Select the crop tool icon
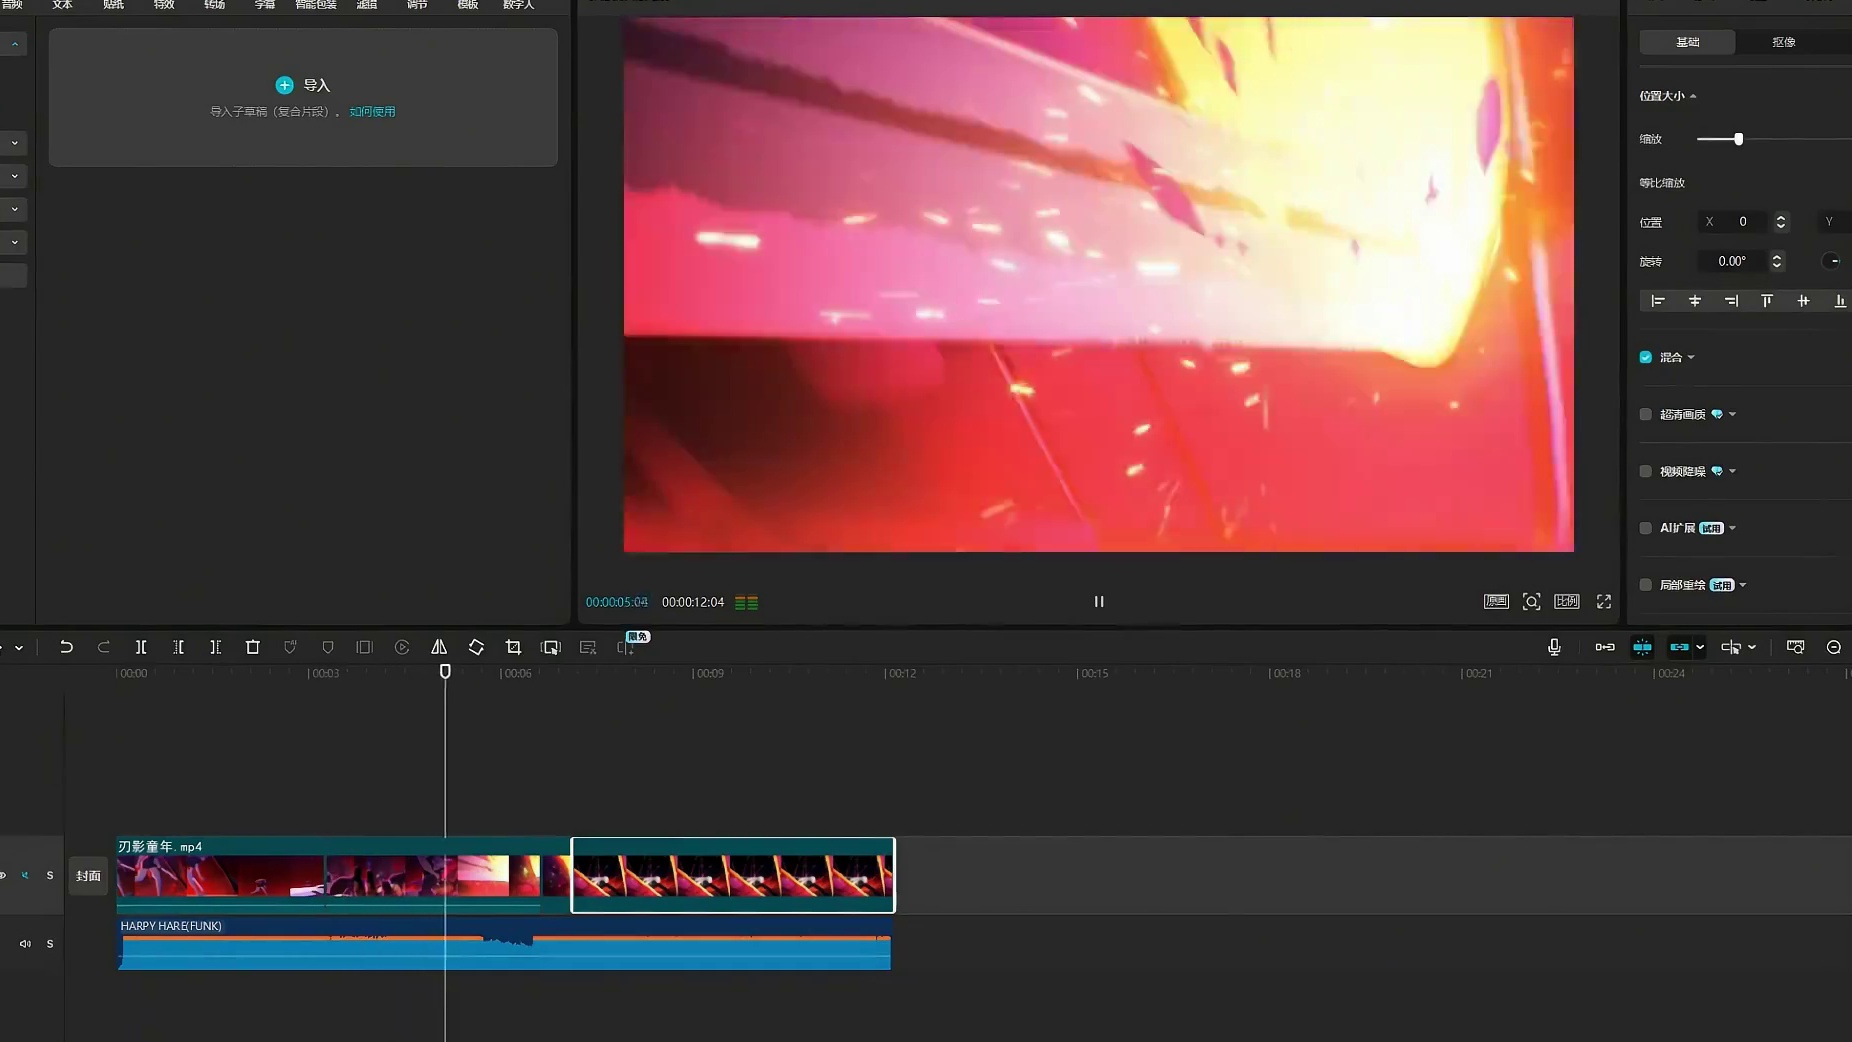This screenshot has height=1042, width=1852. coord(513,647)
